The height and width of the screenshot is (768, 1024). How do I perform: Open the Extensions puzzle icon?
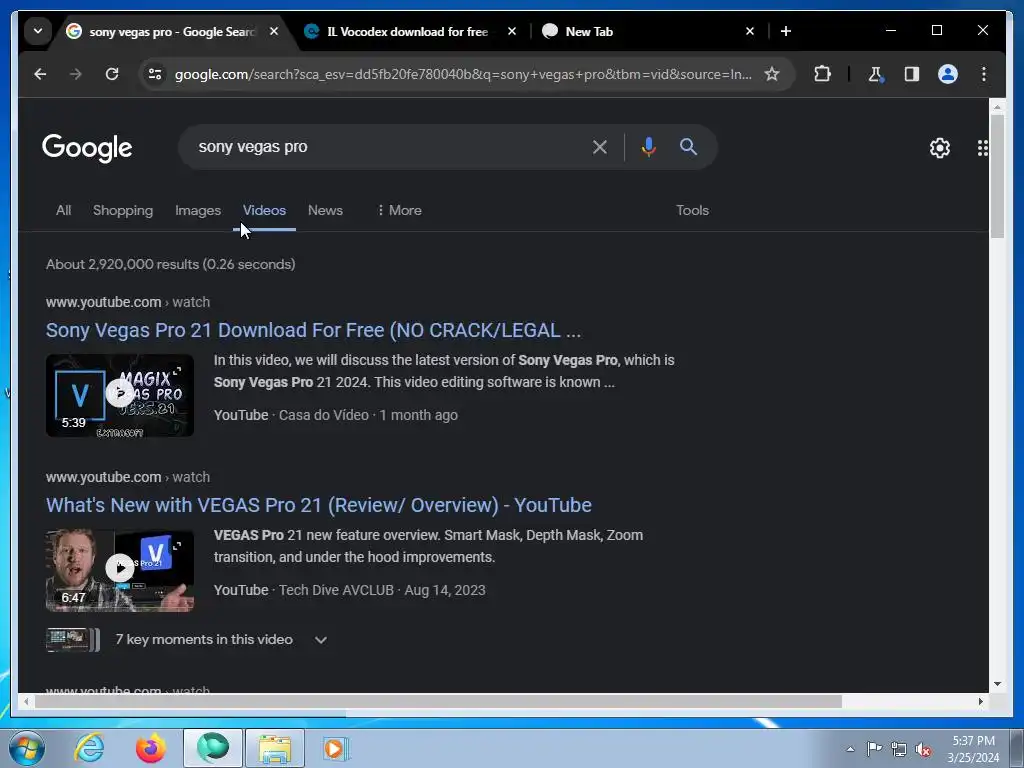click(x=822, y=74)
